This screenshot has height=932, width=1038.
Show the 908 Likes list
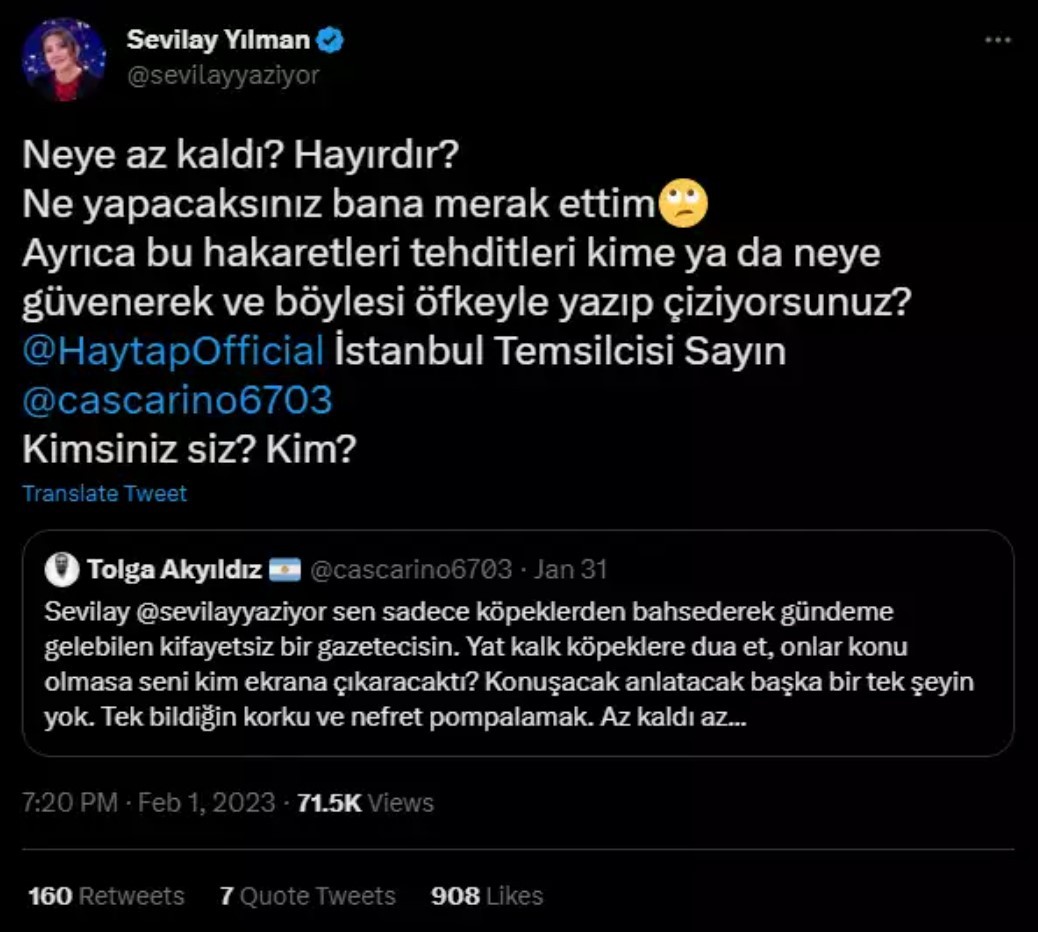coord(487,895)
